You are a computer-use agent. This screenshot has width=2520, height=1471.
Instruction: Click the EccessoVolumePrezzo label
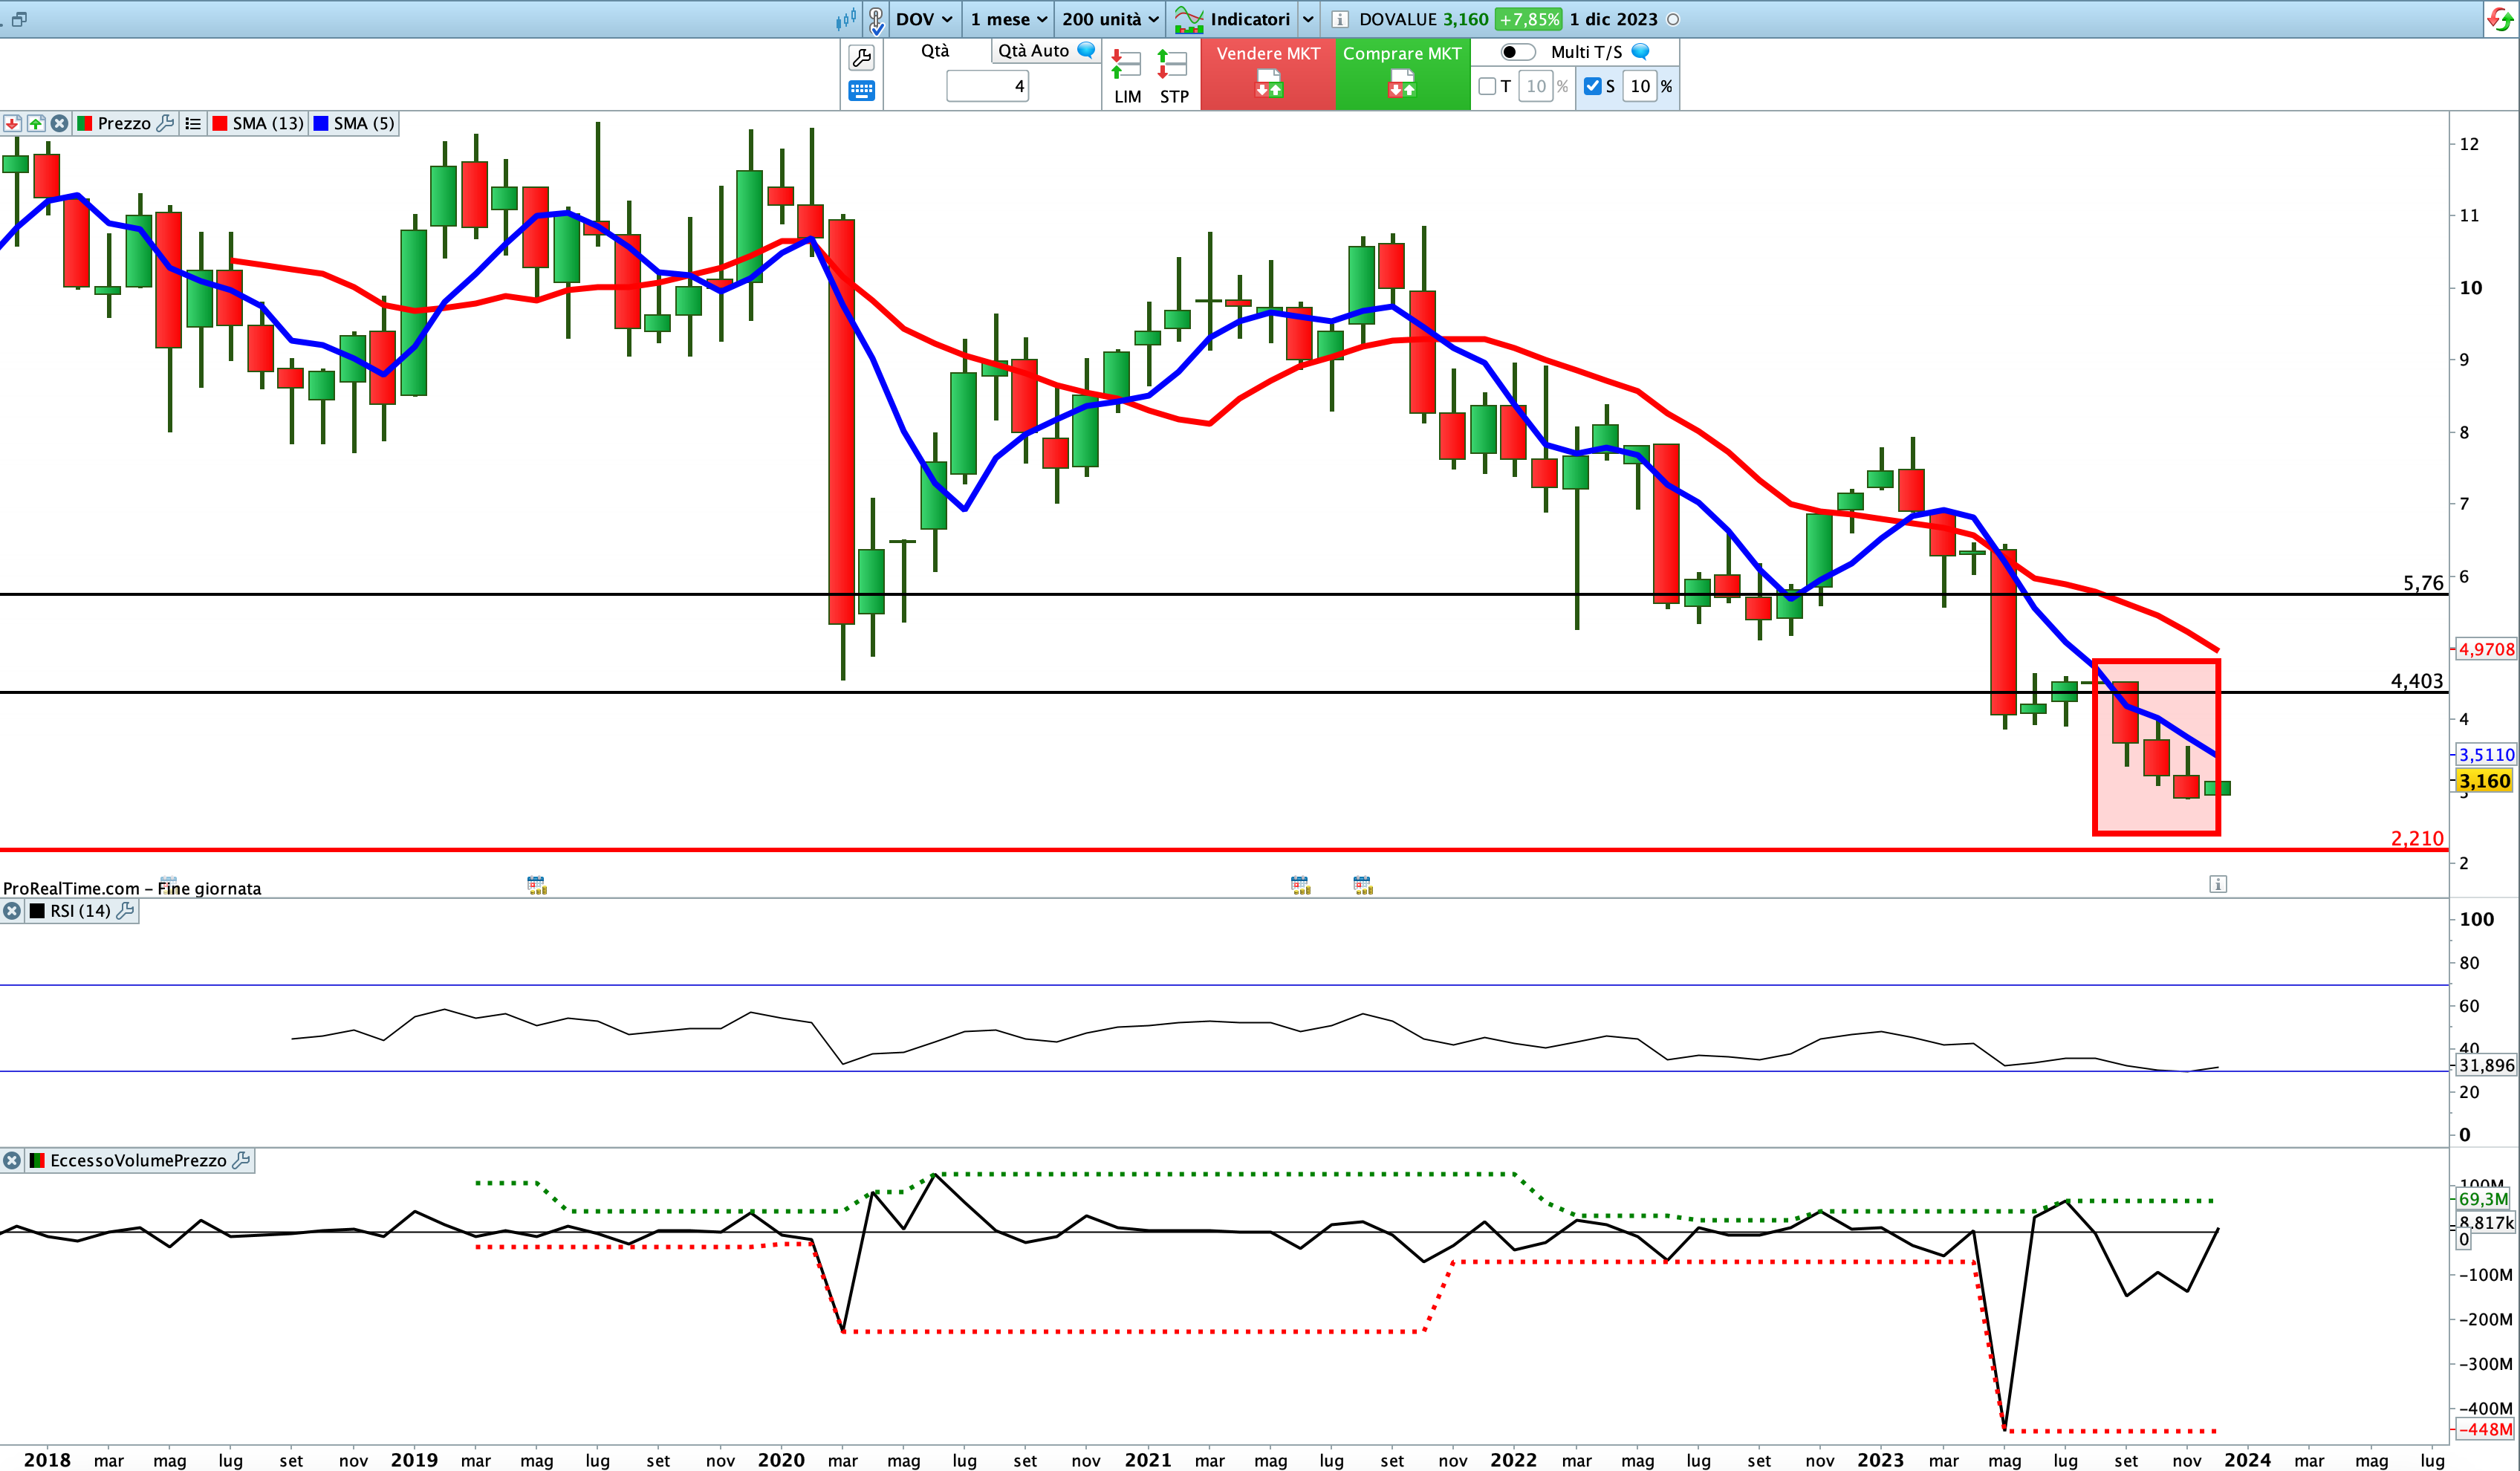coord(138,1161)
